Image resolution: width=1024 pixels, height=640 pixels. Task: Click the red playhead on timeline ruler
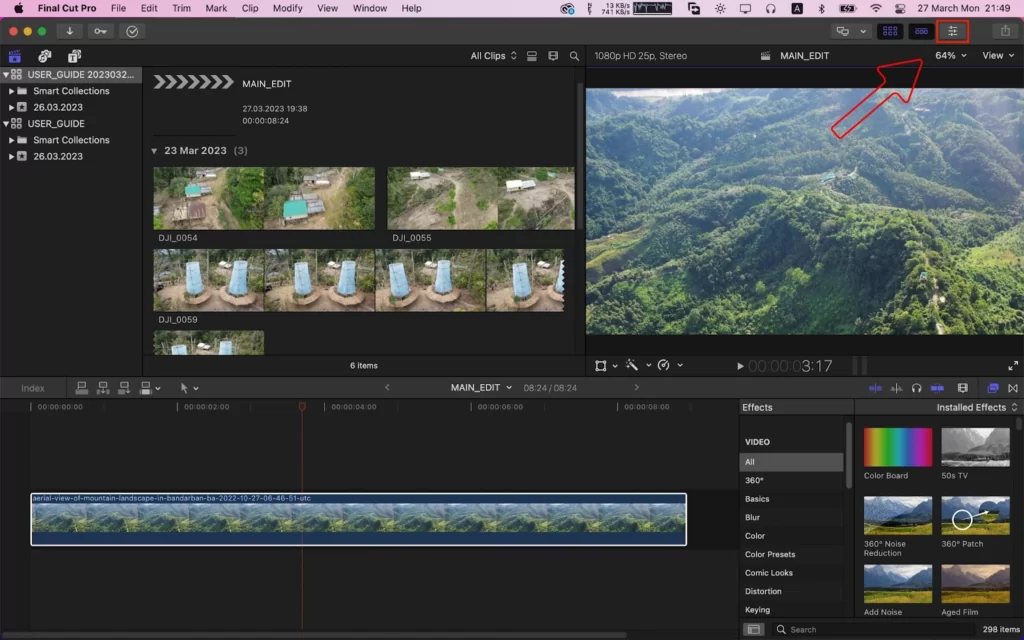pos(302,406)
